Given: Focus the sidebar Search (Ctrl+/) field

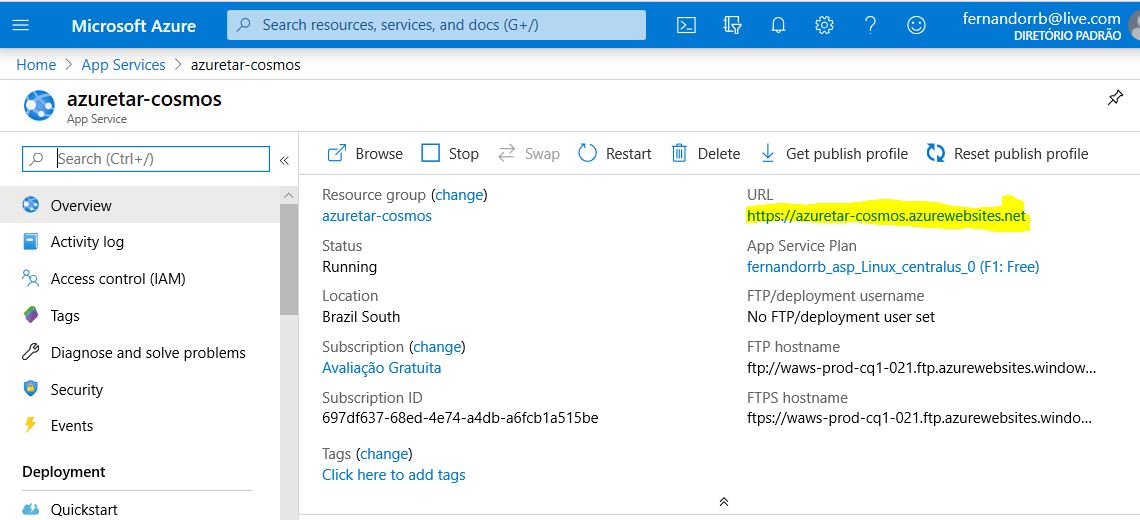Looking at the screenshot, I should click(146, 159).
